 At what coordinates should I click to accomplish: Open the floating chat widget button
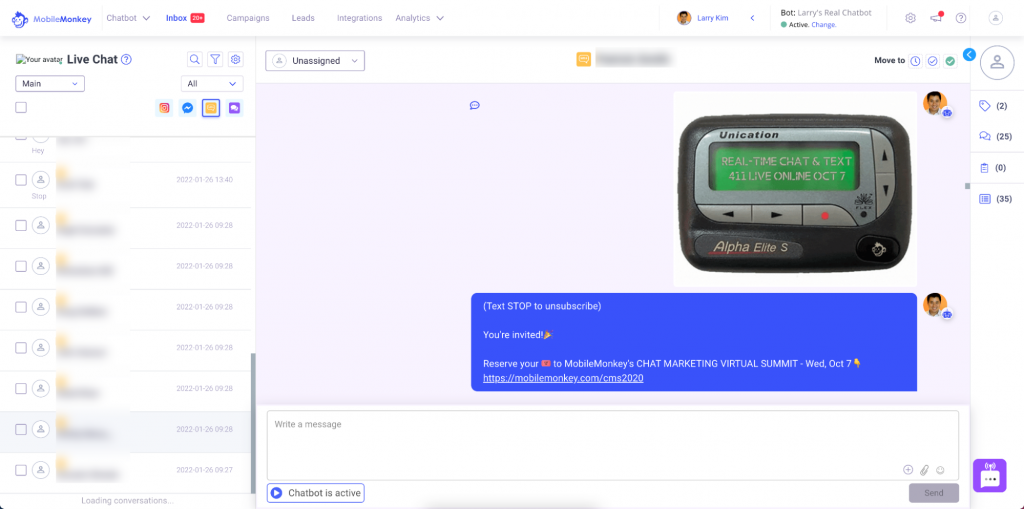[x=989, y=475]
